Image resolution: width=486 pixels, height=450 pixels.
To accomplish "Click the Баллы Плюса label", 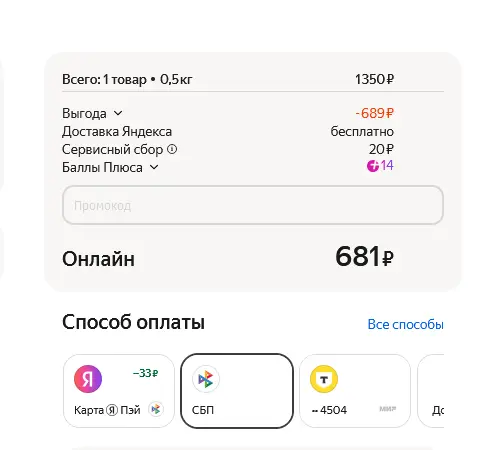I will click(x=102, y=167).
